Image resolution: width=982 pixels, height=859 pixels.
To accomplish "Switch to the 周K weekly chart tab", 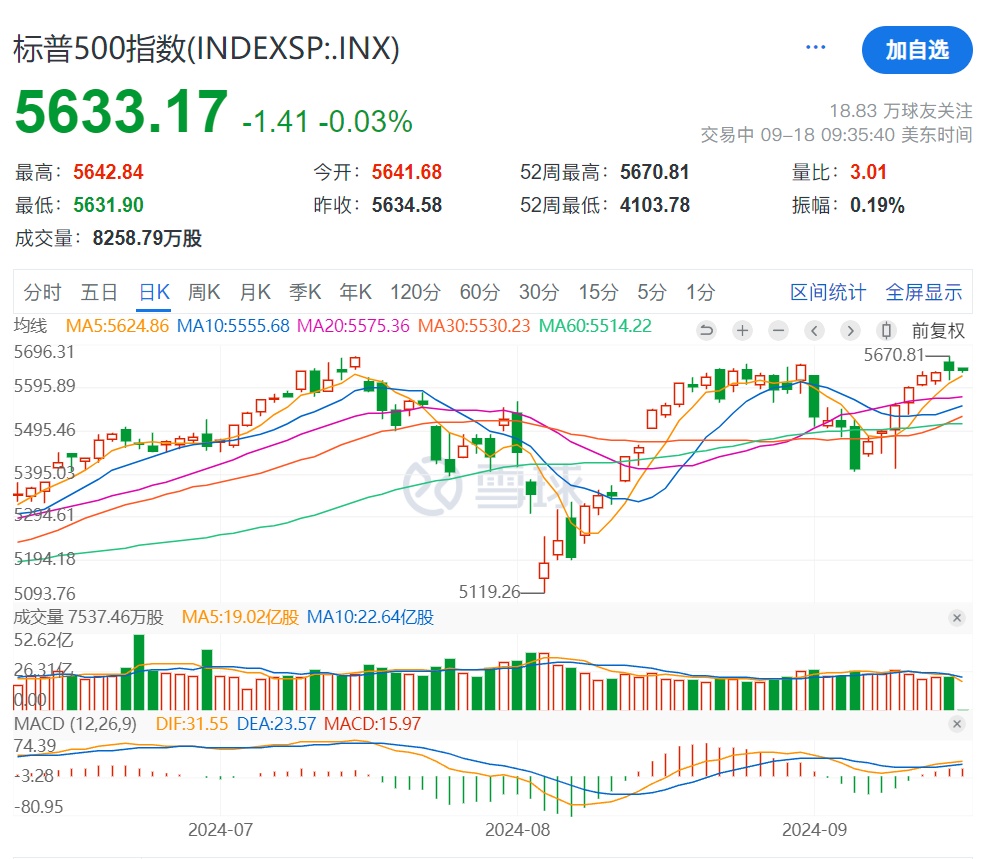I will (x=204, y=292).
